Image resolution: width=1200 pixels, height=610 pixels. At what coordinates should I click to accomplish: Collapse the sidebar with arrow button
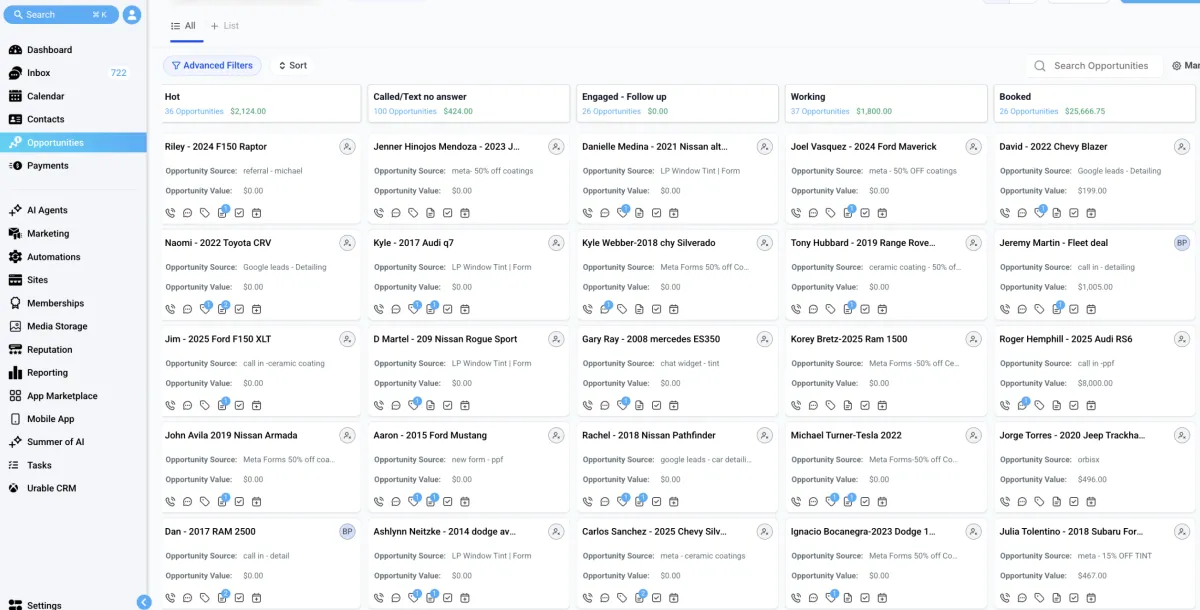(x=144, y=602)
